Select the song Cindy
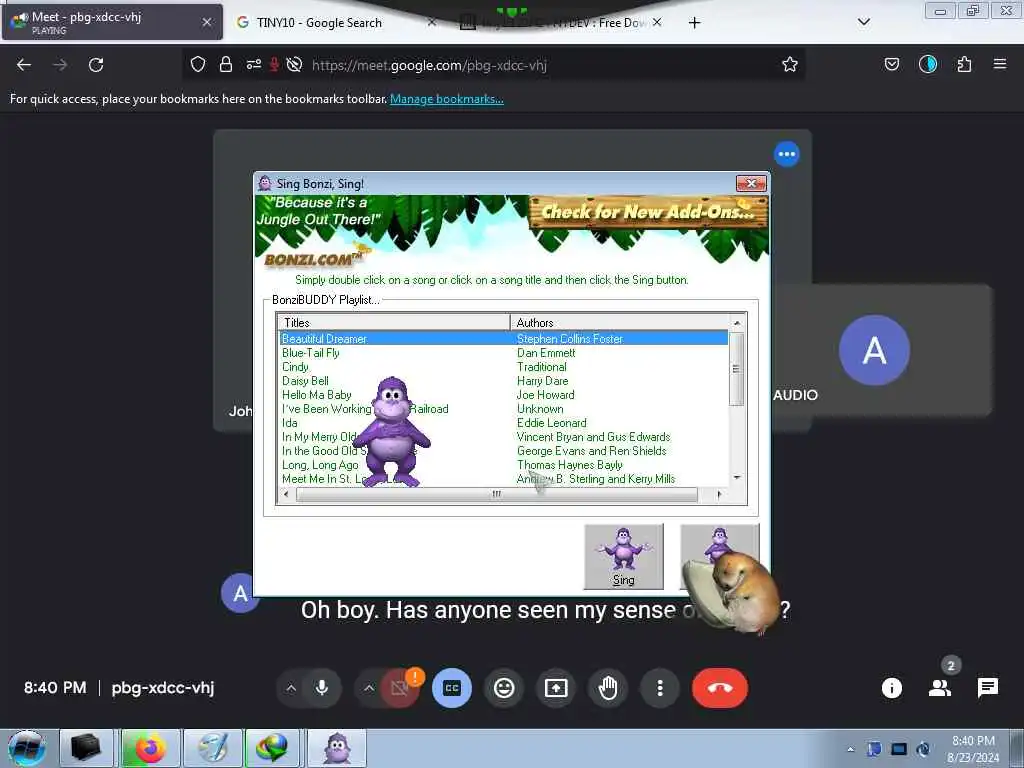The width and height of the screenshot is (1024, 768). (x=295, y=366)
